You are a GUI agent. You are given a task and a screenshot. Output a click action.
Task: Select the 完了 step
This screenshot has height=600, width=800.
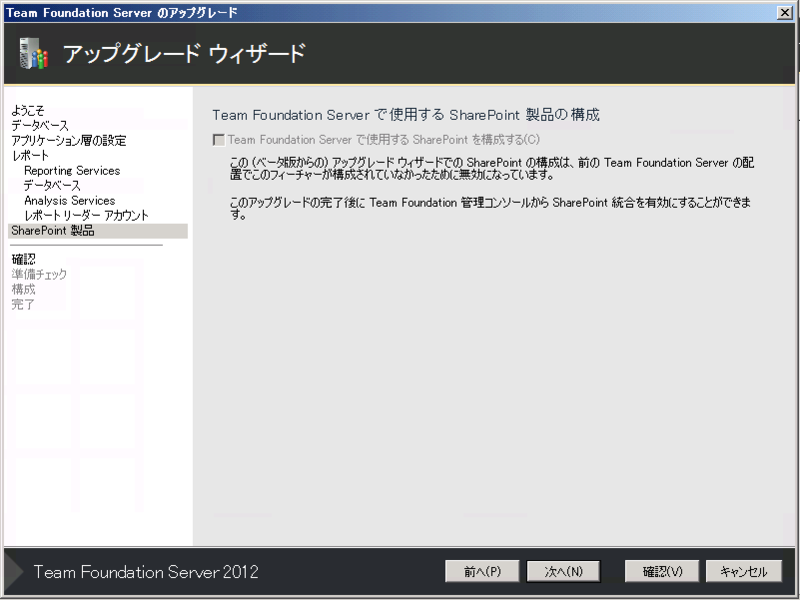pyautogui.click(x=23, y=305)
